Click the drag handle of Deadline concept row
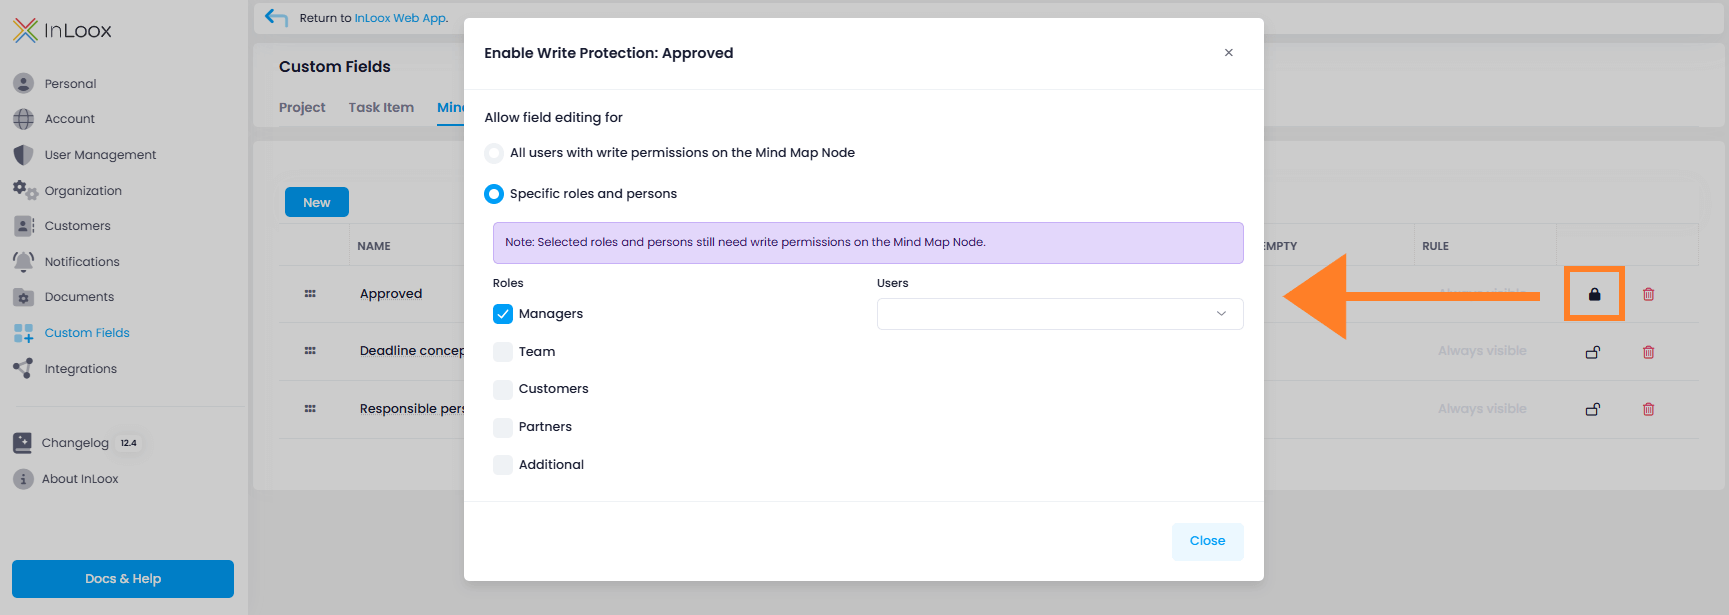The image size is (1729, 615). click(x=310, y=351)
